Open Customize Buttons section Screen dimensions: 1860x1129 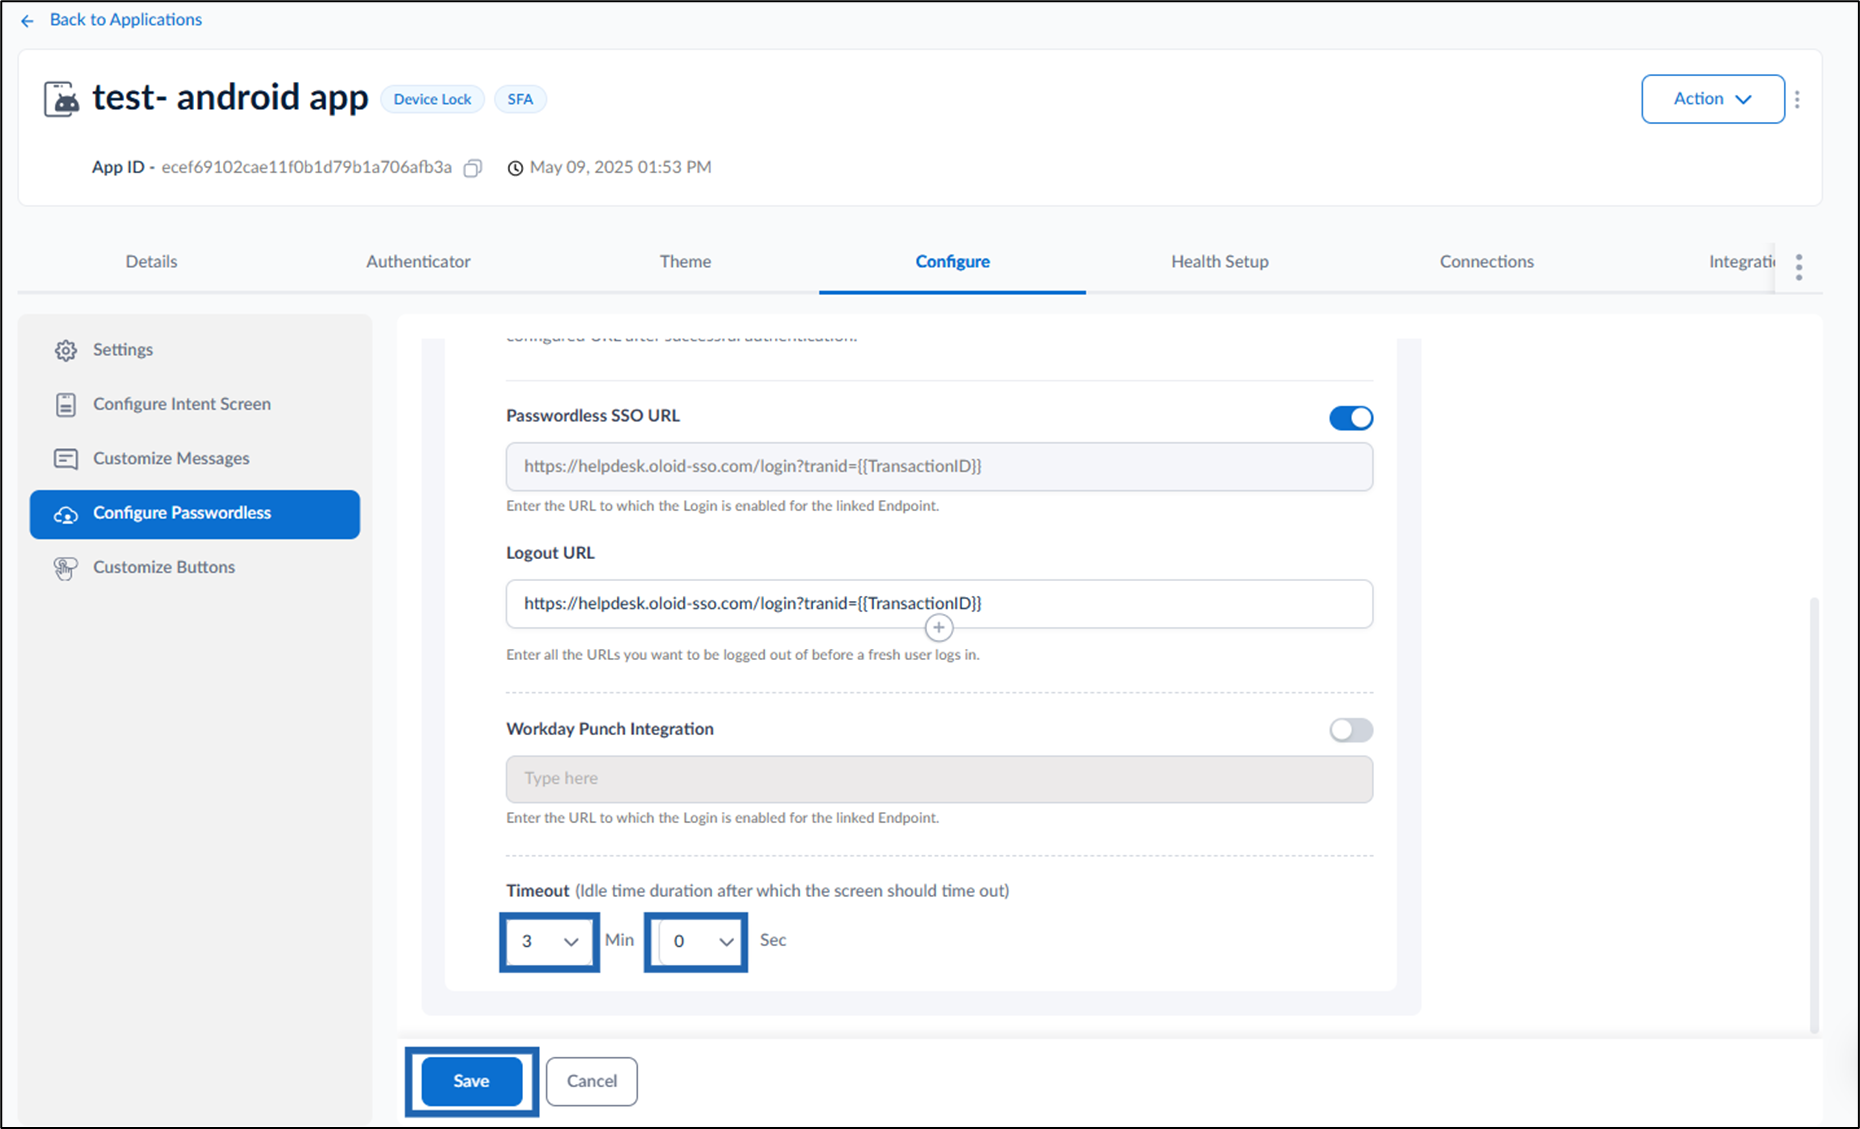click(195, 567)
